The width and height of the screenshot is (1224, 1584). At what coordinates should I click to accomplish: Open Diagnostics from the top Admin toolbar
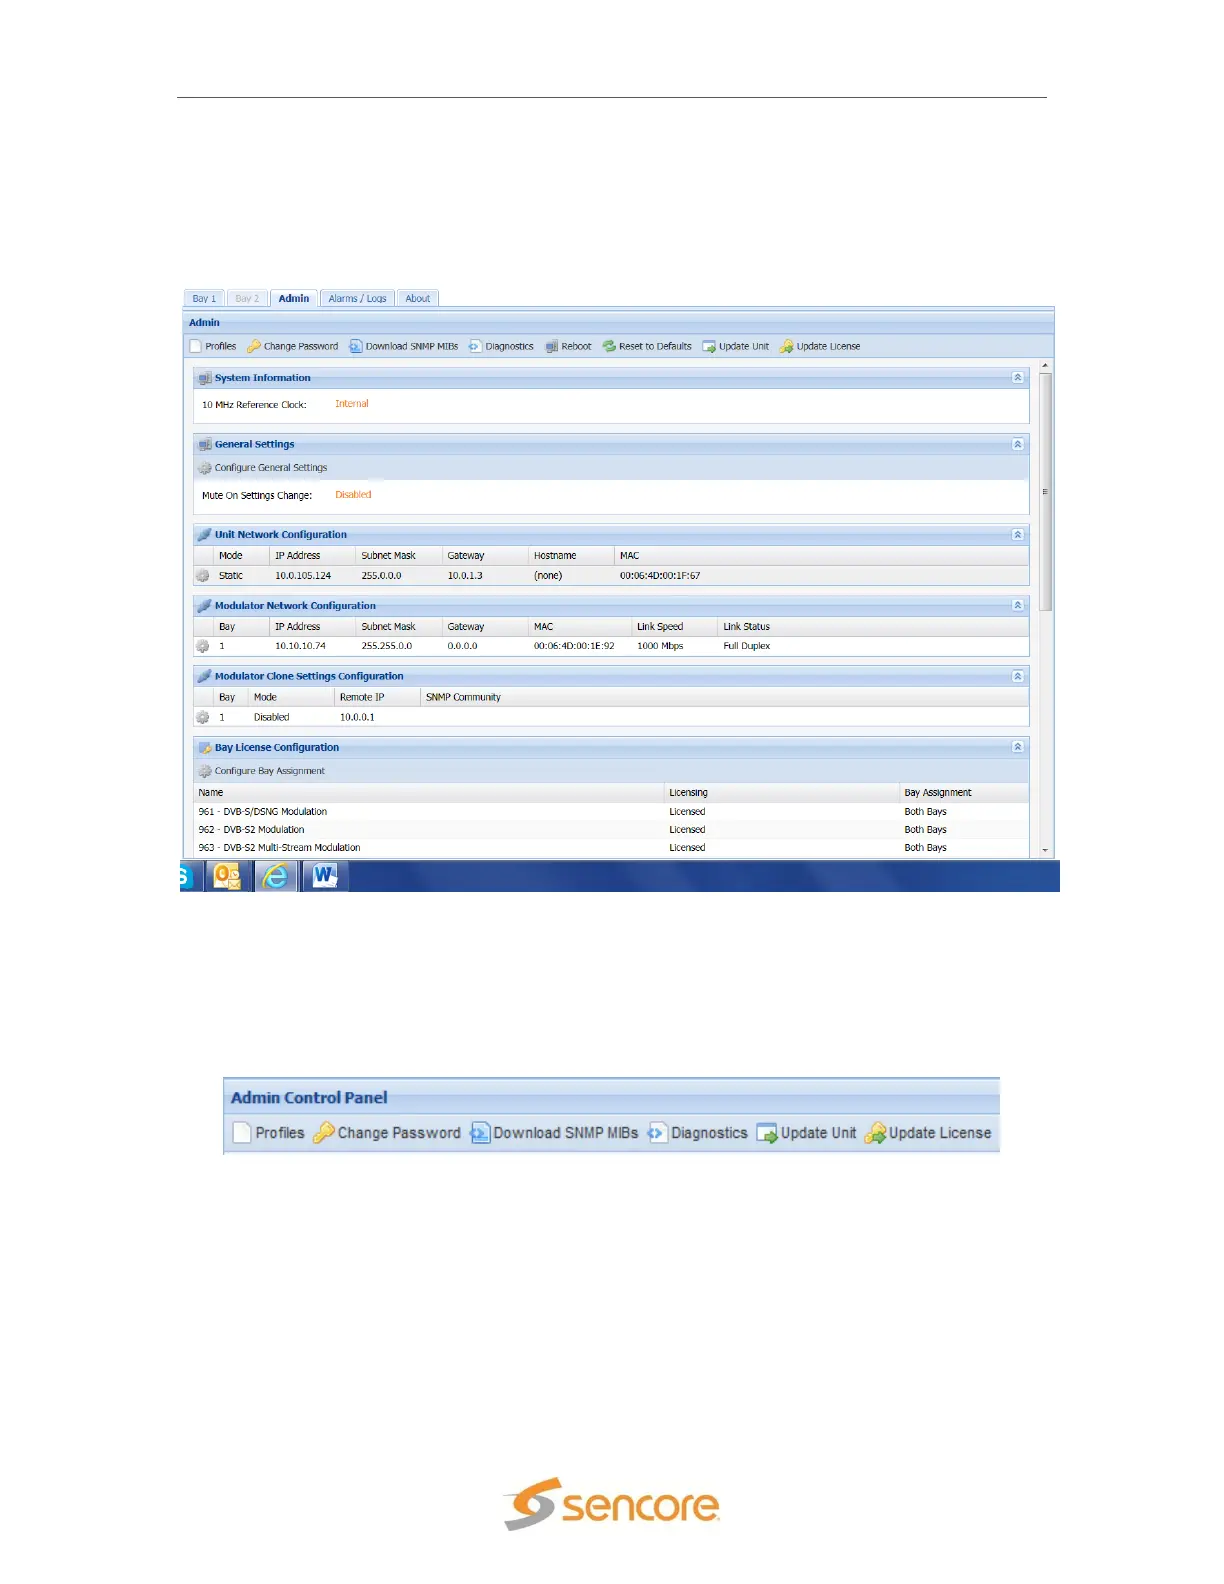tap(501, 346)
